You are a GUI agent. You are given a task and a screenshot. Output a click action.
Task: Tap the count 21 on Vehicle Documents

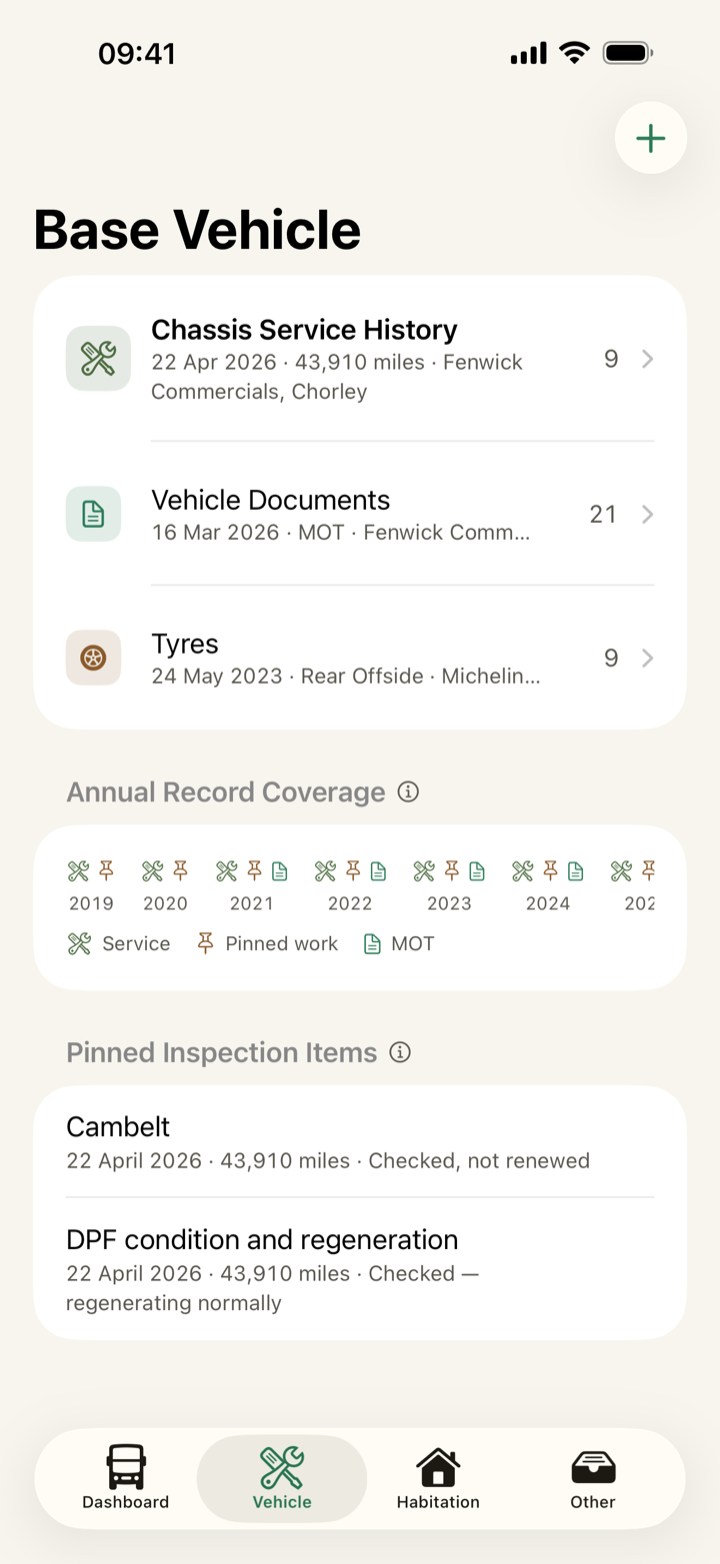pyautogui.click(x=603, y=514)
